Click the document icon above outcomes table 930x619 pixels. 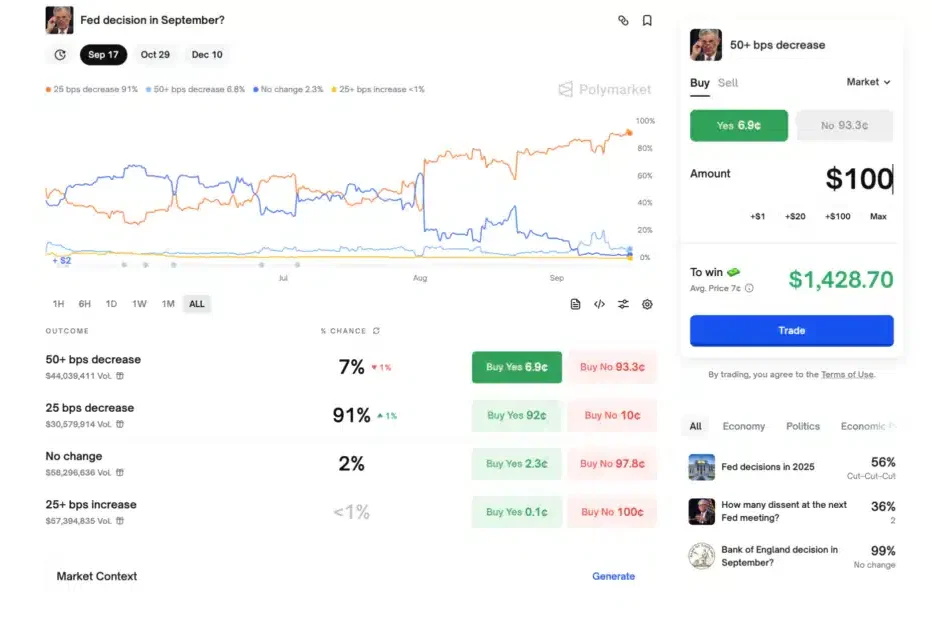click(x=575, y=304)
